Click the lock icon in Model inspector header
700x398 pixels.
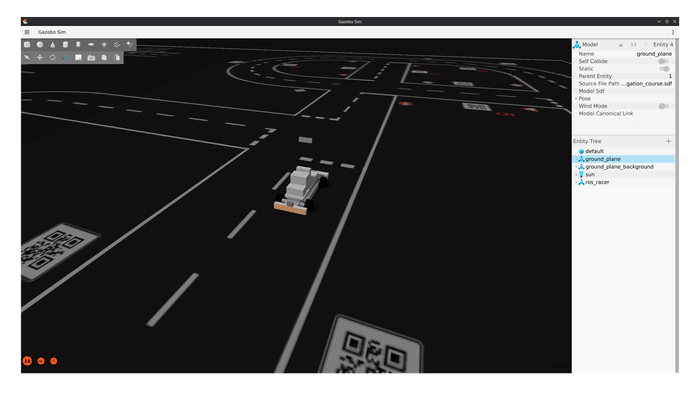click(621, 45)
